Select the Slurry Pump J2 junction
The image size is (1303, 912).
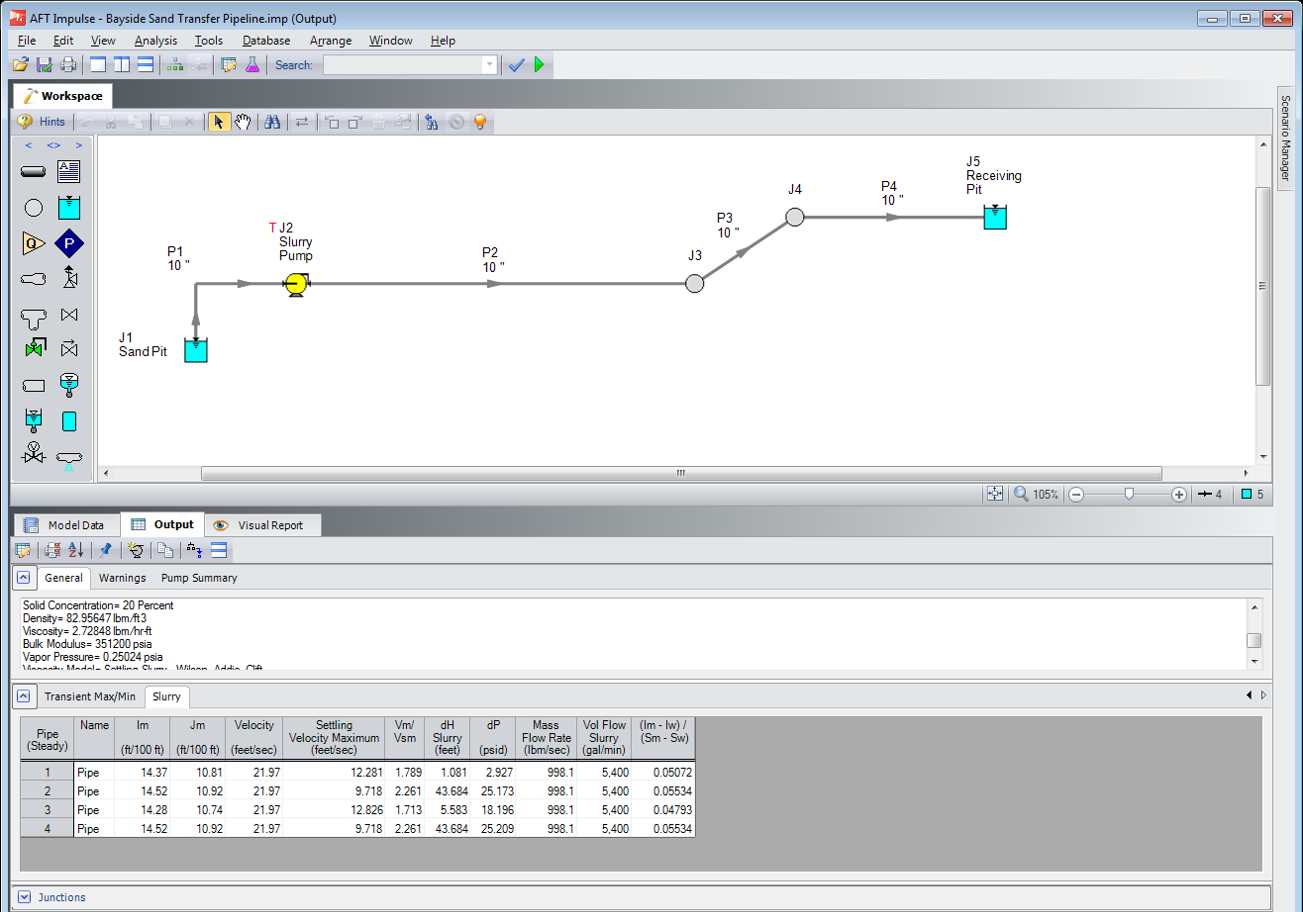coord(295,285)
